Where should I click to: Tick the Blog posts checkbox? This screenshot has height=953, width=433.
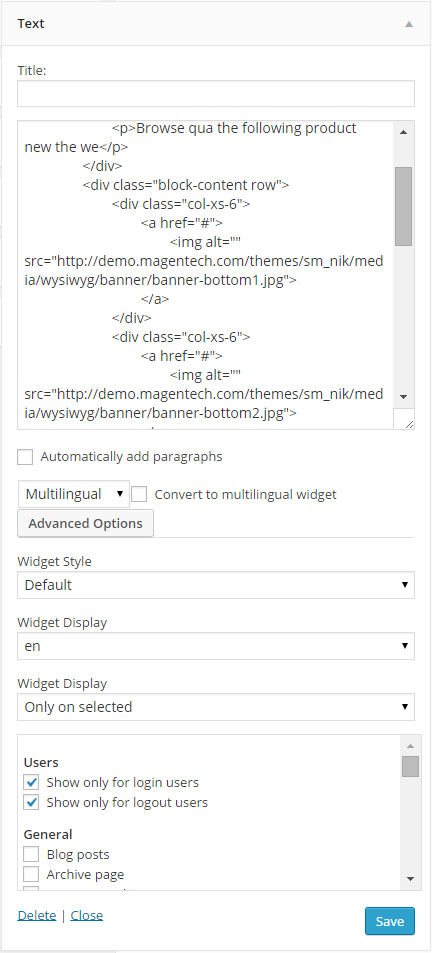[x=31, y=855]
